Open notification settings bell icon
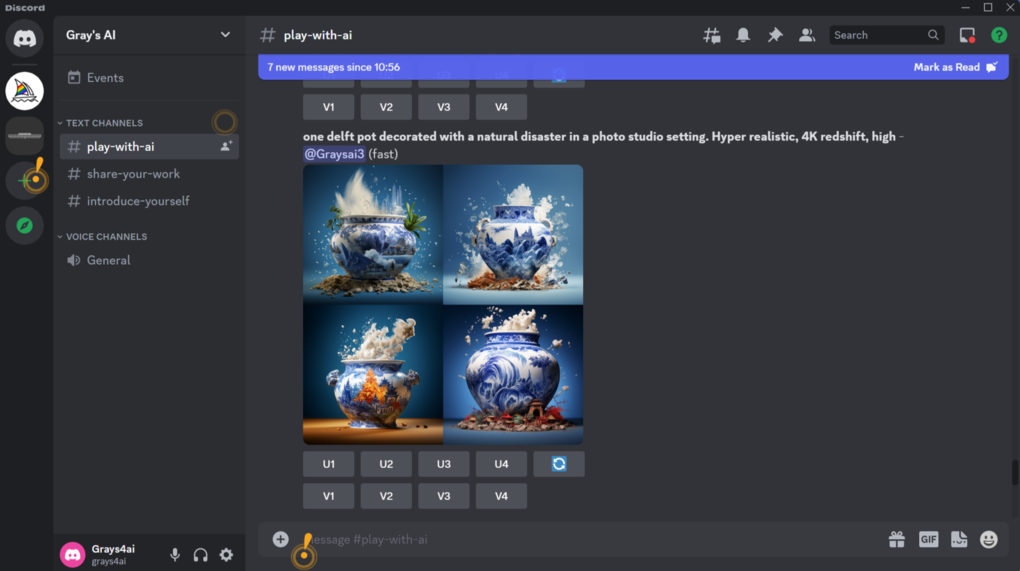Viewport: 1020px width, 571px height. point(743,35)
